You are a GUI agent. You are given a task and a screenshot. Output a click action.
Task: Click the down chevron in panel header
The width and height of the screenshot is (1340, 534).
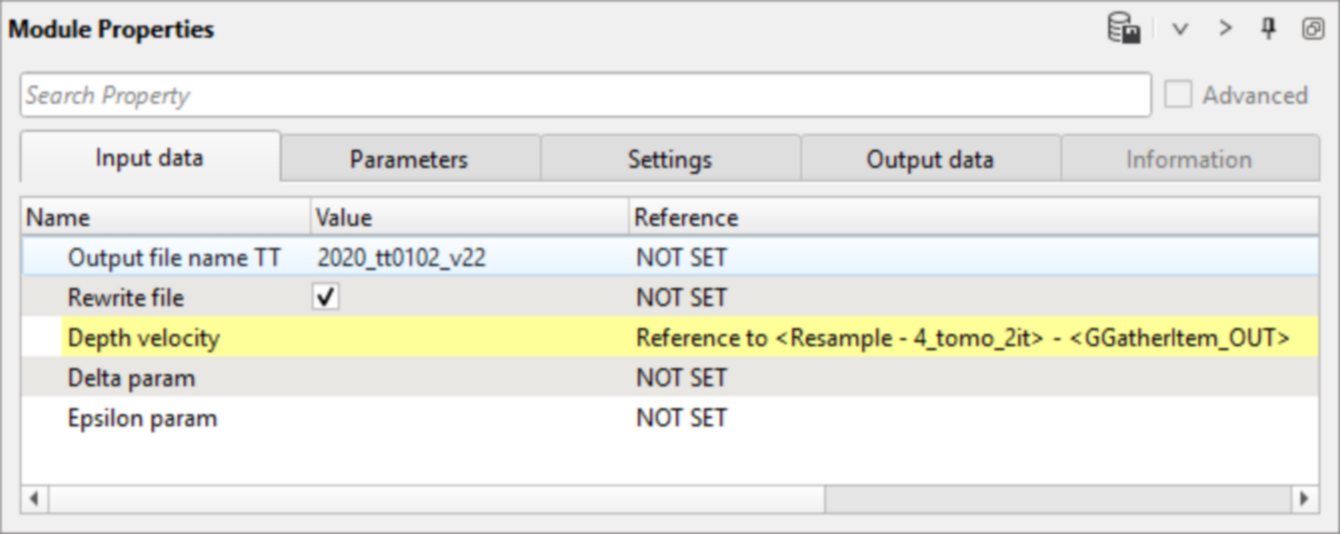tap(1180, 29)
